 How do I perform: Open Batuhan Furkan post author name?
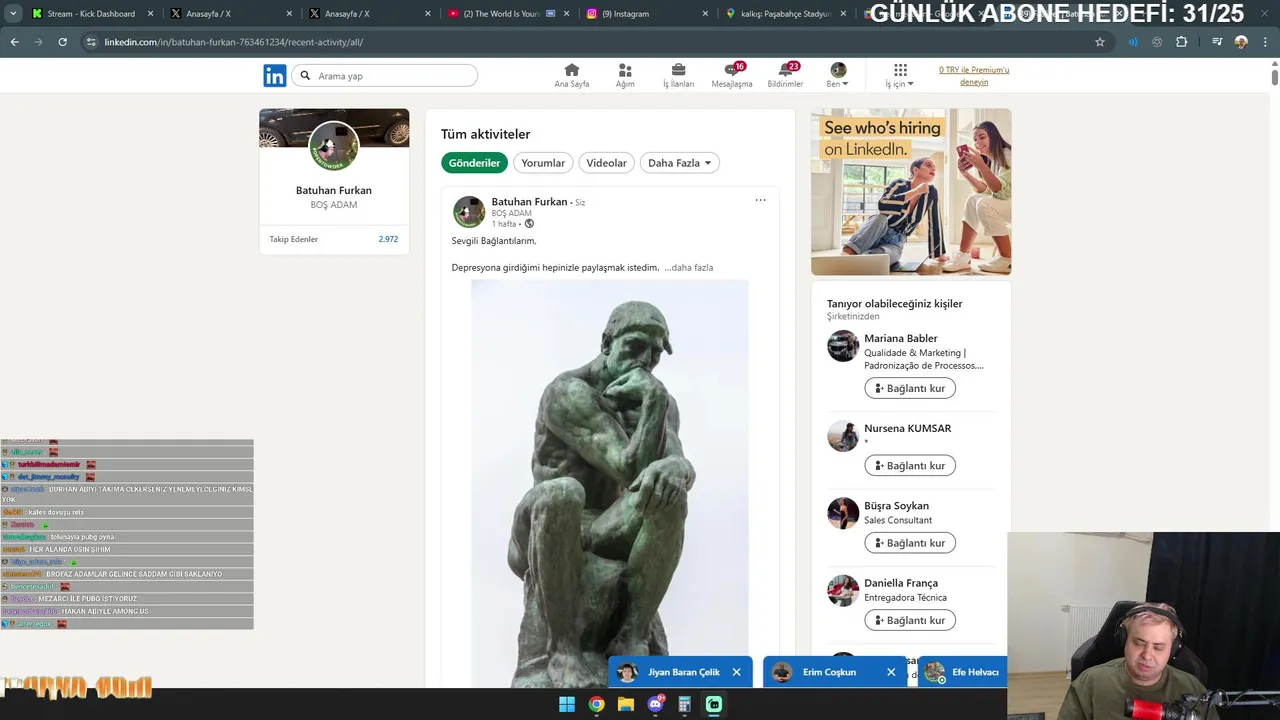click(529, 202)
